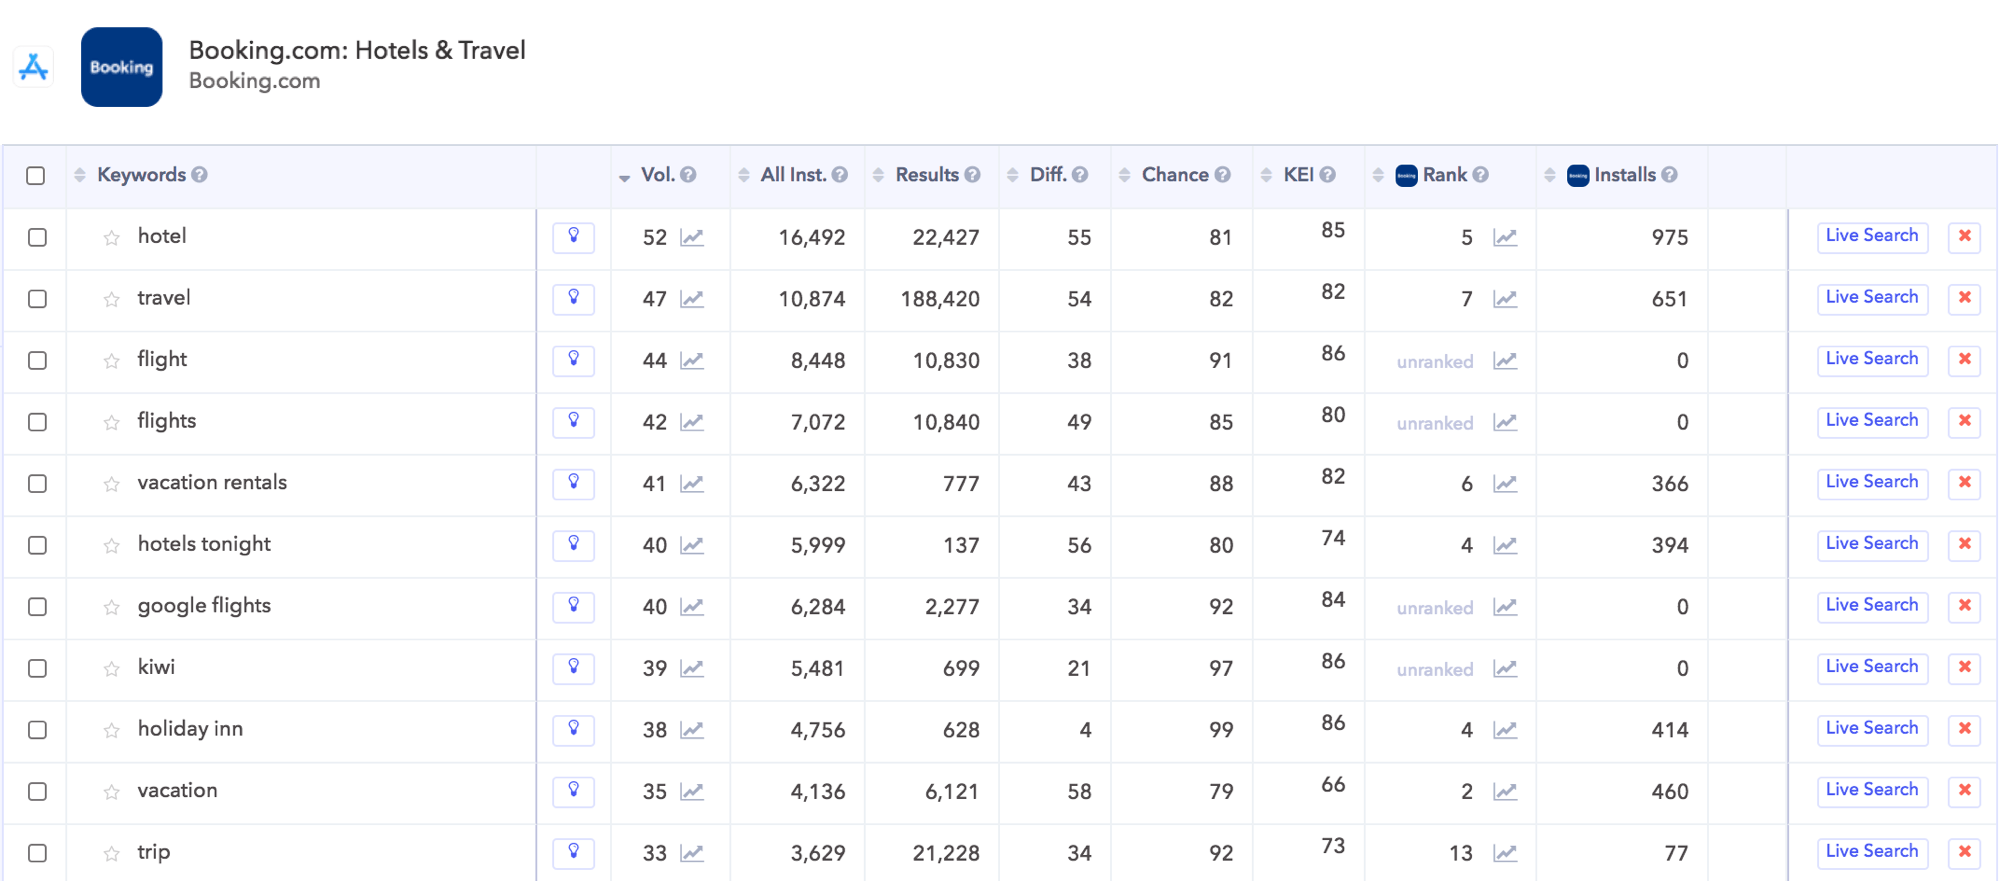This screenshot has height=881, width=1999.
Task: Click the App Store icon
Action: coord(34,67)
